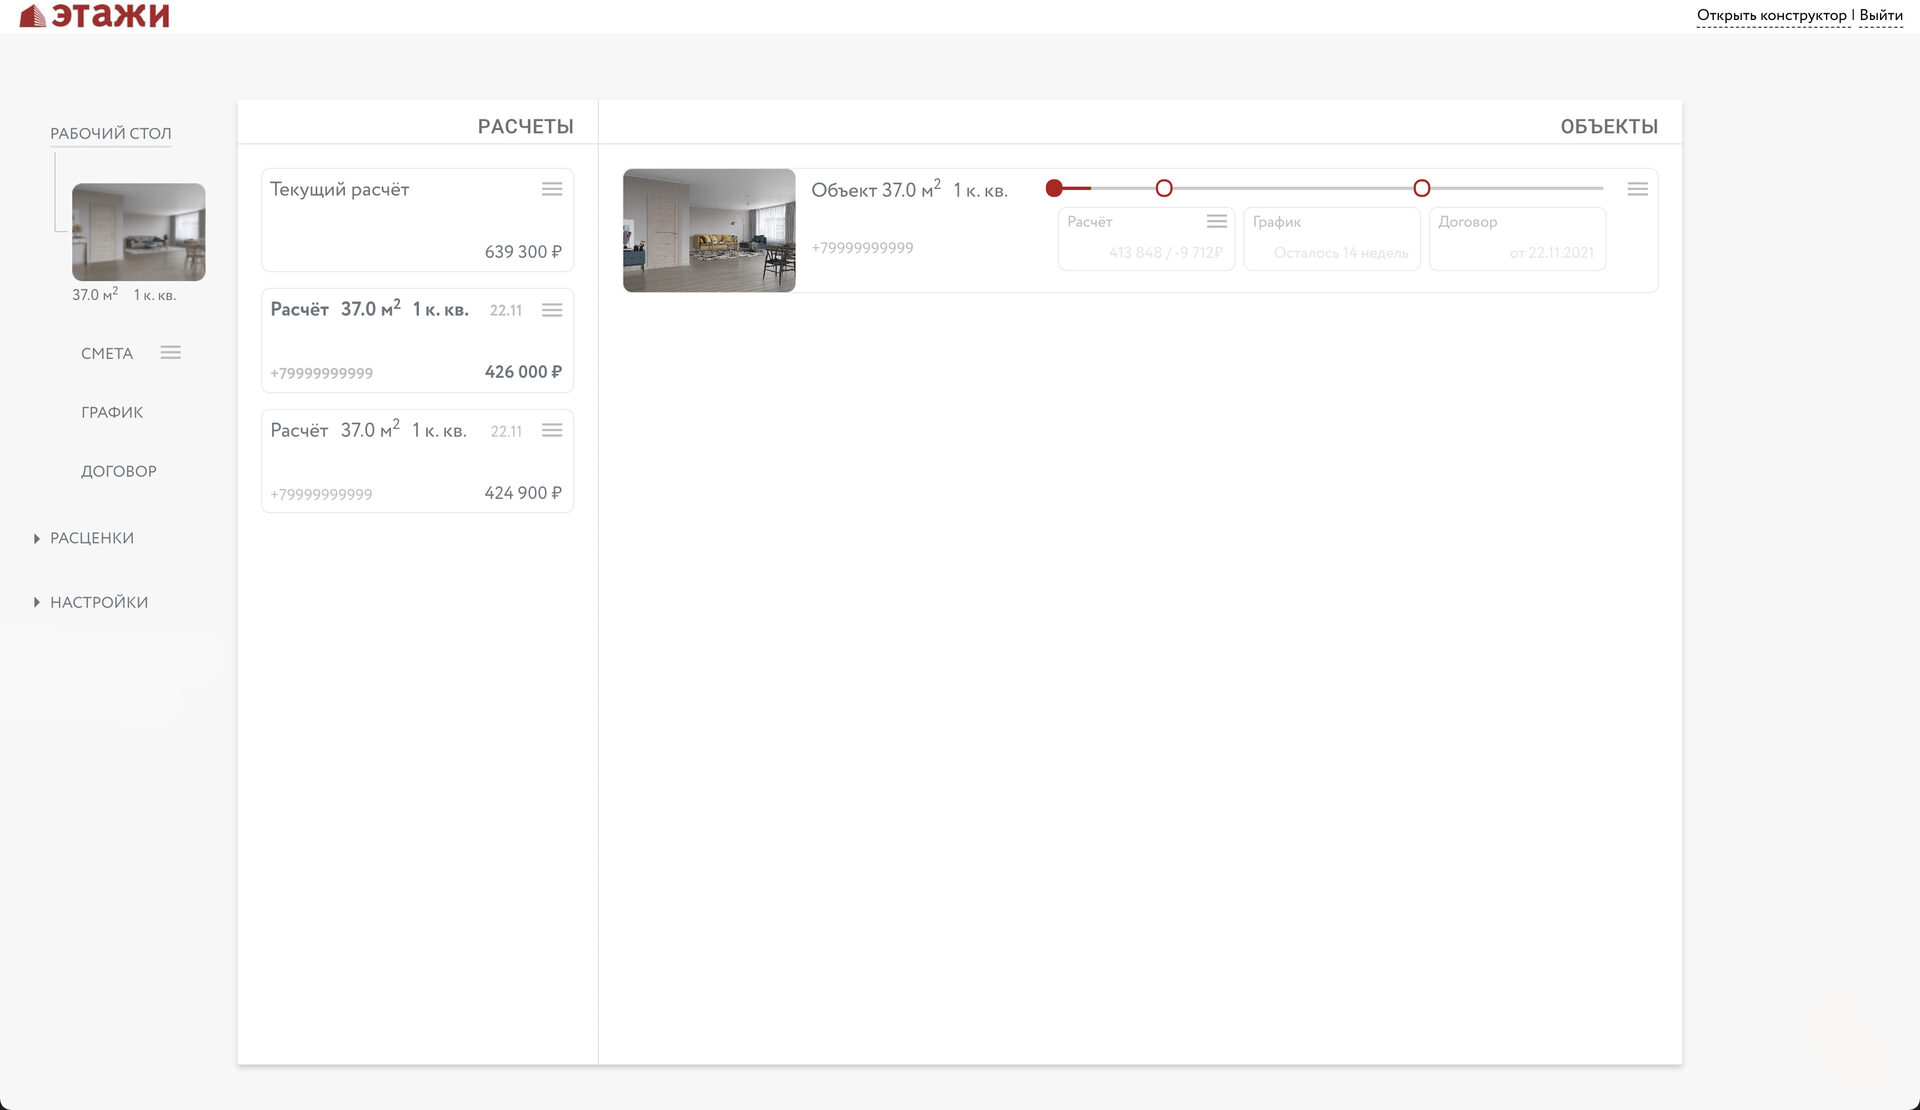Select third hollow progress stage circle

click(x=1422, y=188)
